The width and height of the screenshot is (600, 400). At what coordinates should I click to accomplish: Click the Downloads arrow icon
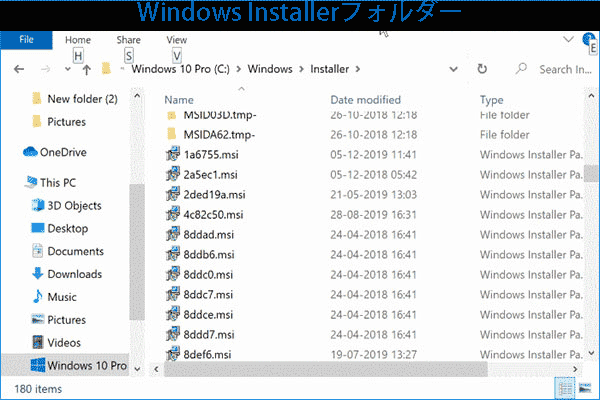pyautogui.click(x=38, y=274)
